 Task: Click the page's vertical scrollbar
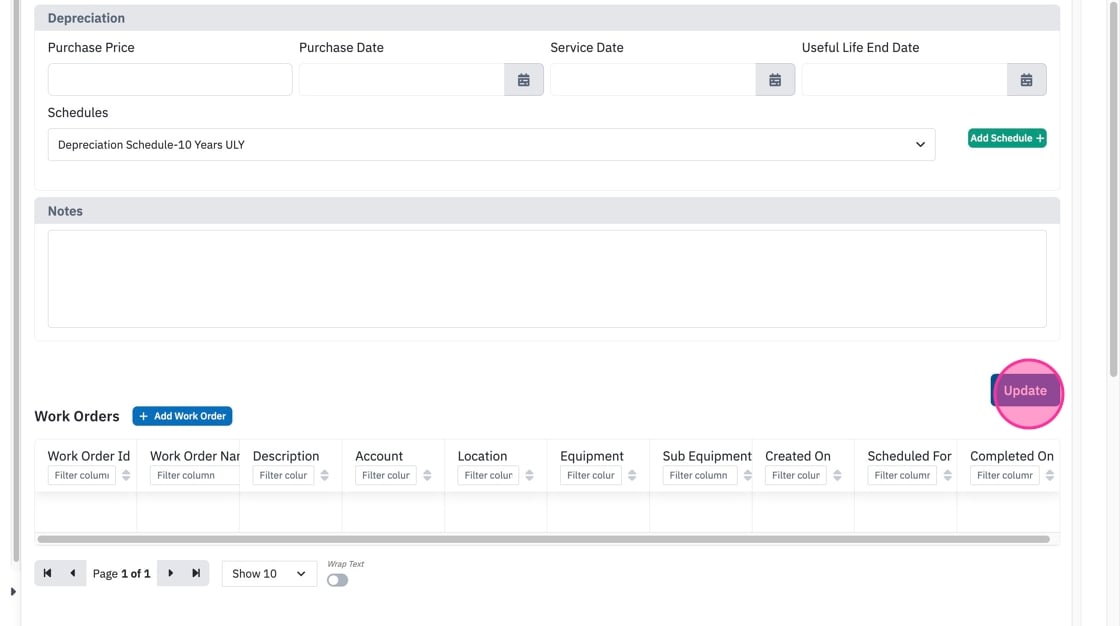(1113, 189)
